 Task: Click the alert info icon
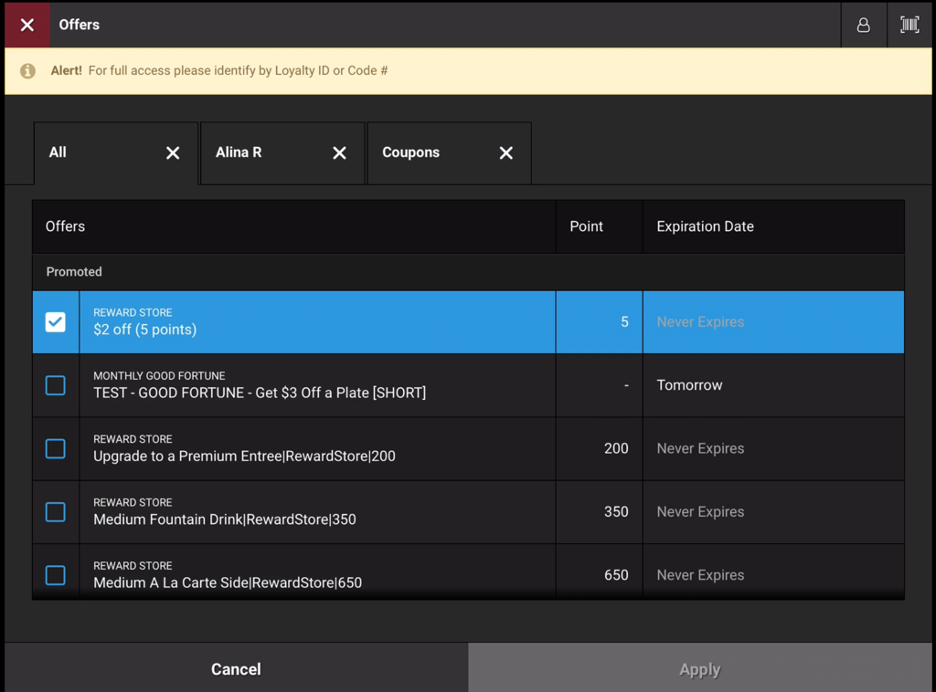26,72
